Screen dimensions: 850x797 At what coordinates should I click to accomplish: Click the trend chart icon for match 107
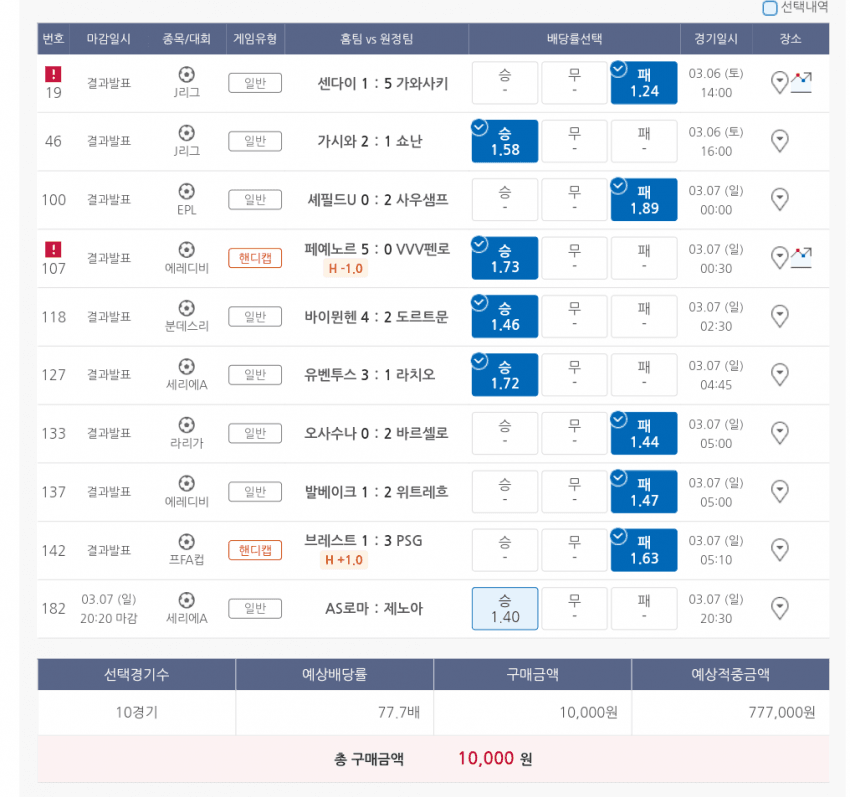[801, 257]
